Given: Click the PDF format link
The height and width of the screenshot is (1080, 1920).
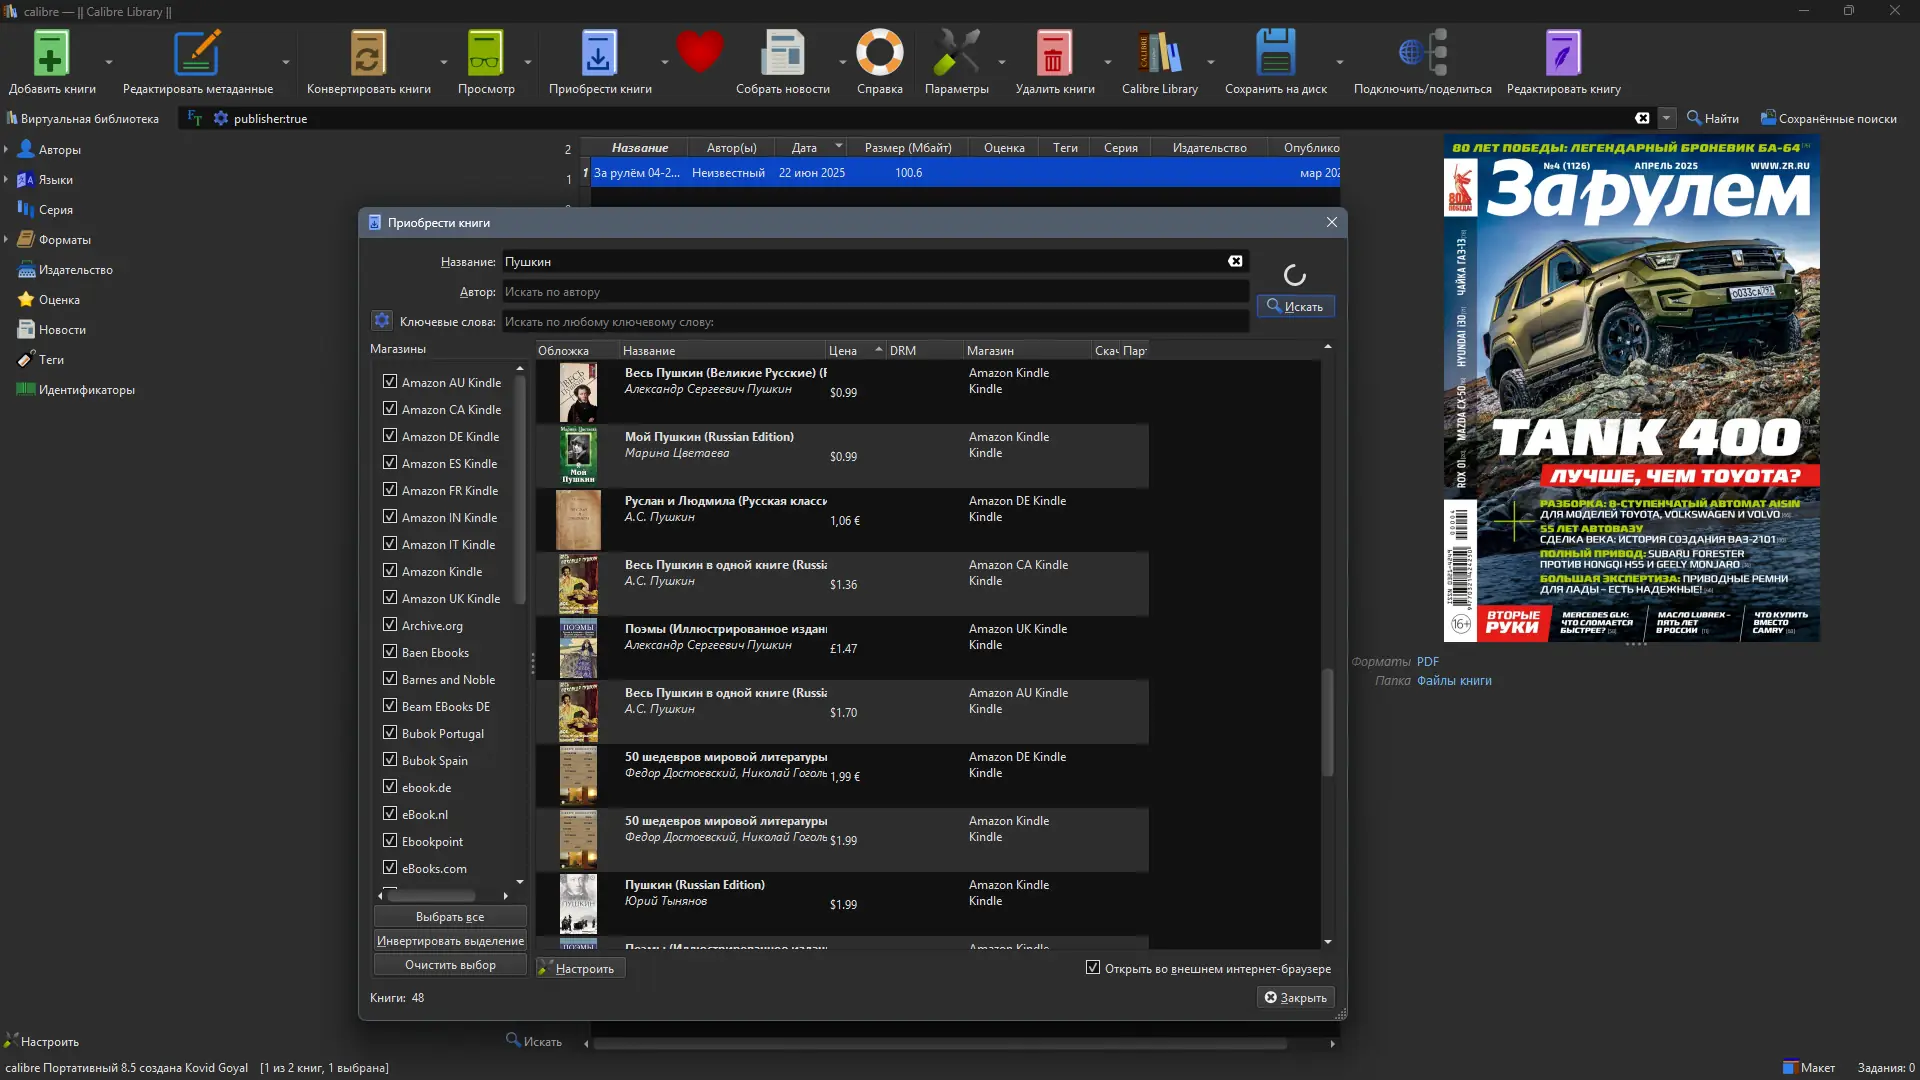Looking at the screenshot, I should click(1427, 662).
